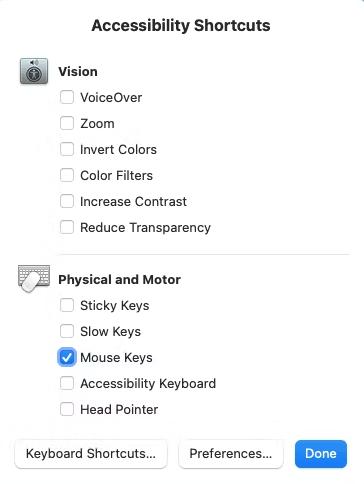Enable the Slow Keys checkbox

67,331
